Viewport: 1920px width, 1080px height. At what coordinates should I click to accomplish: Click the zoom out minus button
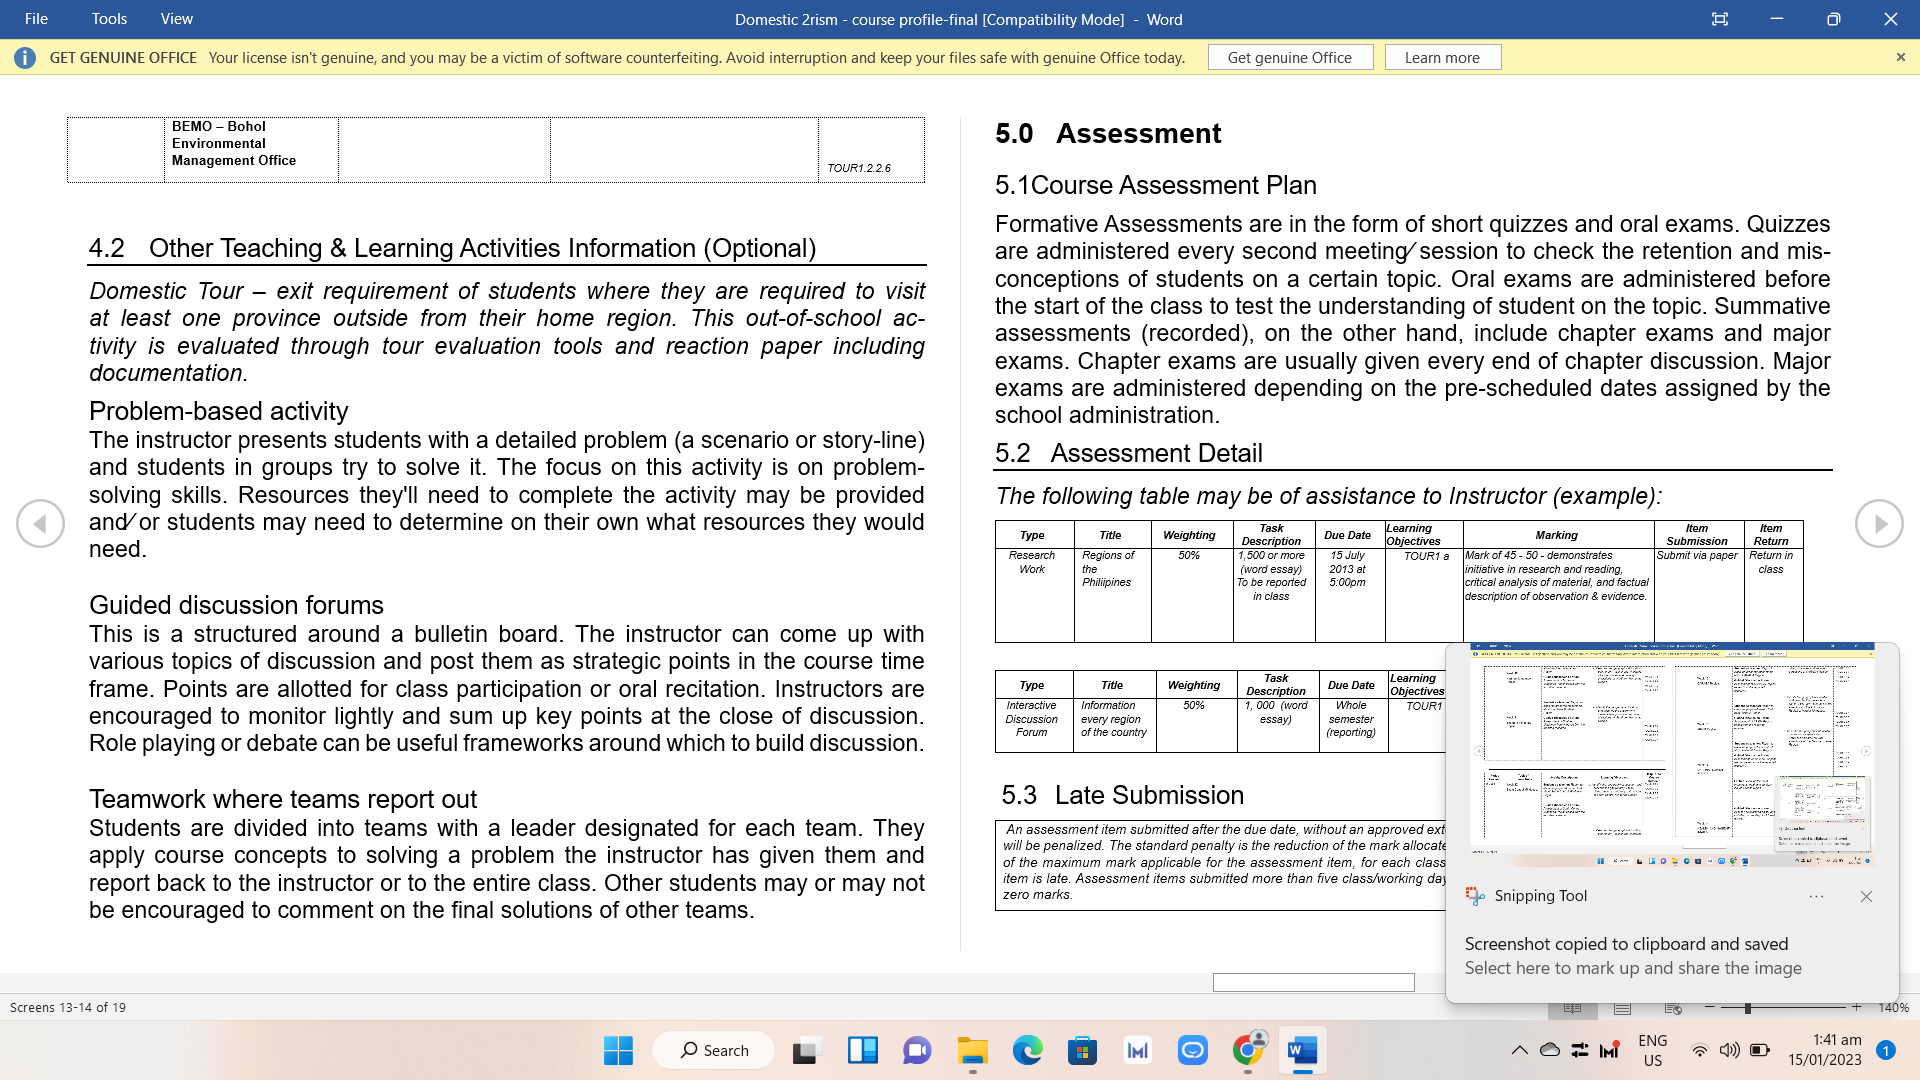coord(1710,1007)
